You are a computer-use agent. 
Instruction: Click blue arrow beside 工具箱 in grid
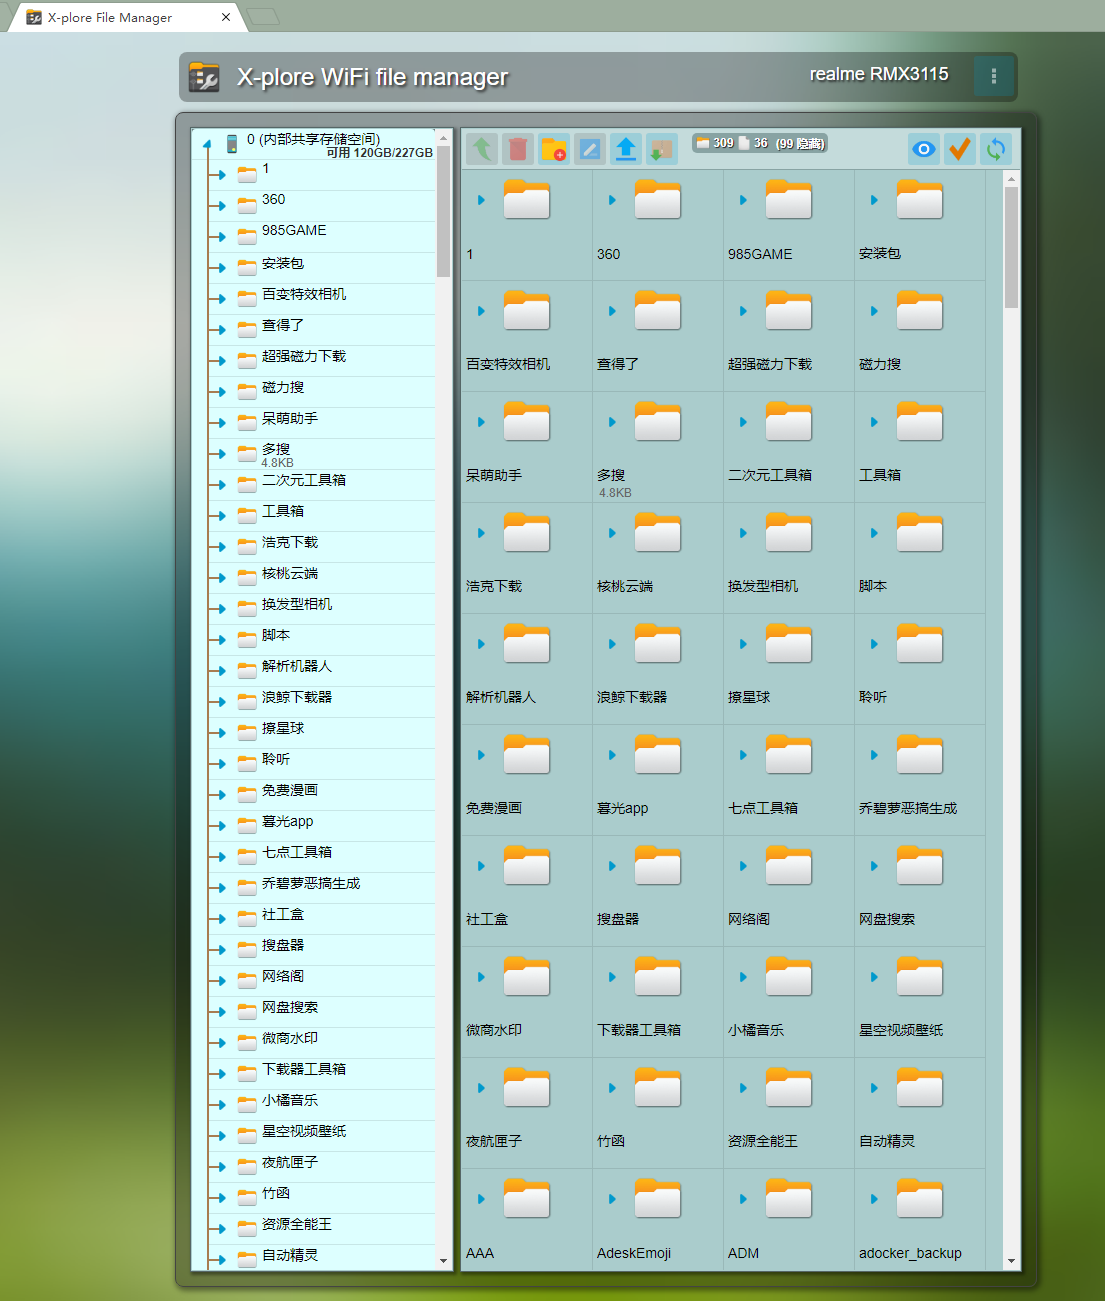[874, 422]
